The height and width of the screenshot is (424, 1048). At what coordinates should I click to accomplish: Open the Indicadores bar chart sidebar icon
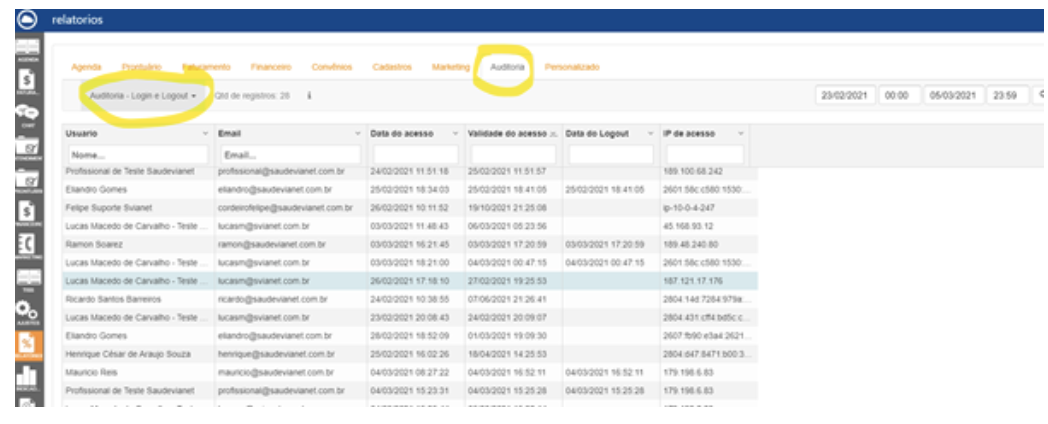tap(28, 378)
